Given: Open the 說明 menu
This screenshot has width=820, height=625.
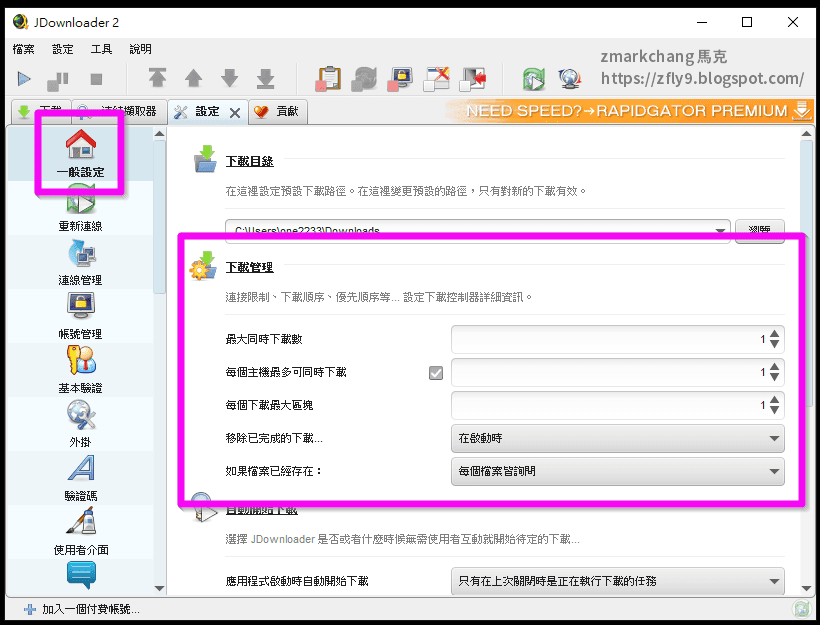Looking at the screenshot, I should [141, 49].
